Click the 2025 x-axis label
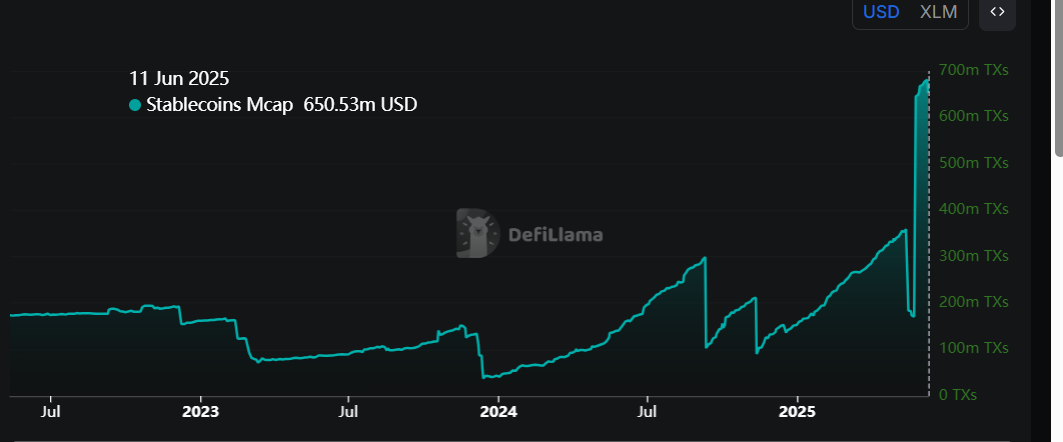1063x442 pixels. coord(797,411)
